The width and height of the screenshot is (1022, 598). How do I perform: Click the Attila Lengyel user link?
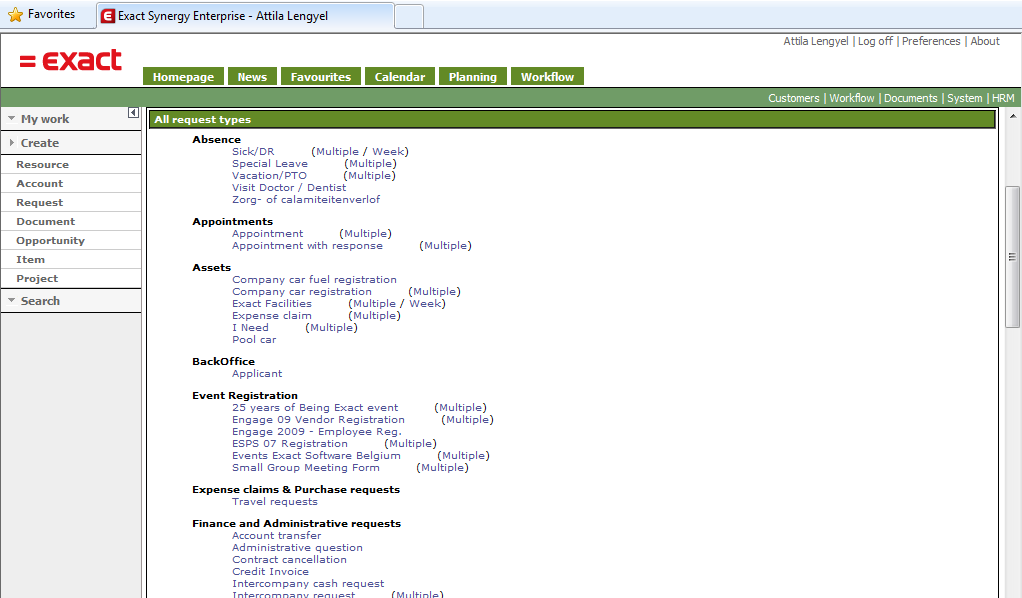(815, 41)
